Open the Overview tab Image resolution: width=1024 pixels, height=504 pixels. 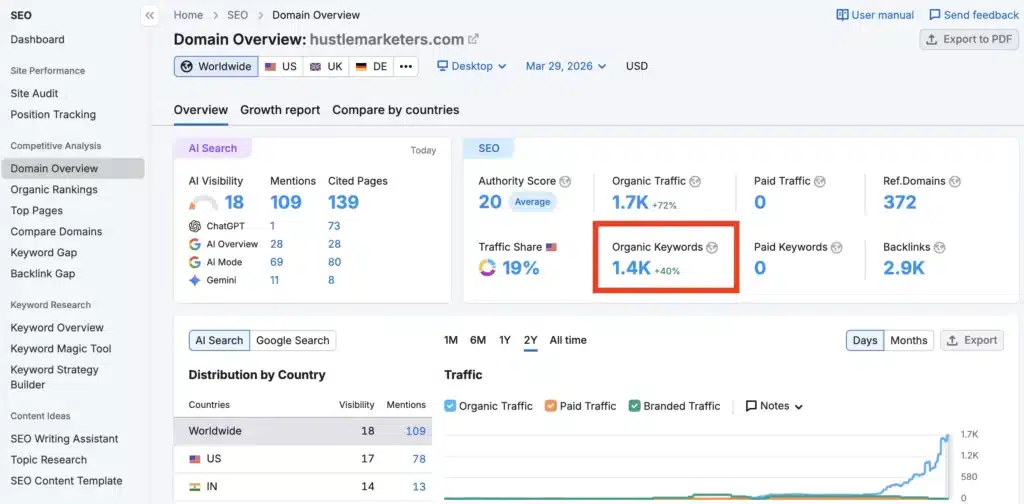(200, 110)
